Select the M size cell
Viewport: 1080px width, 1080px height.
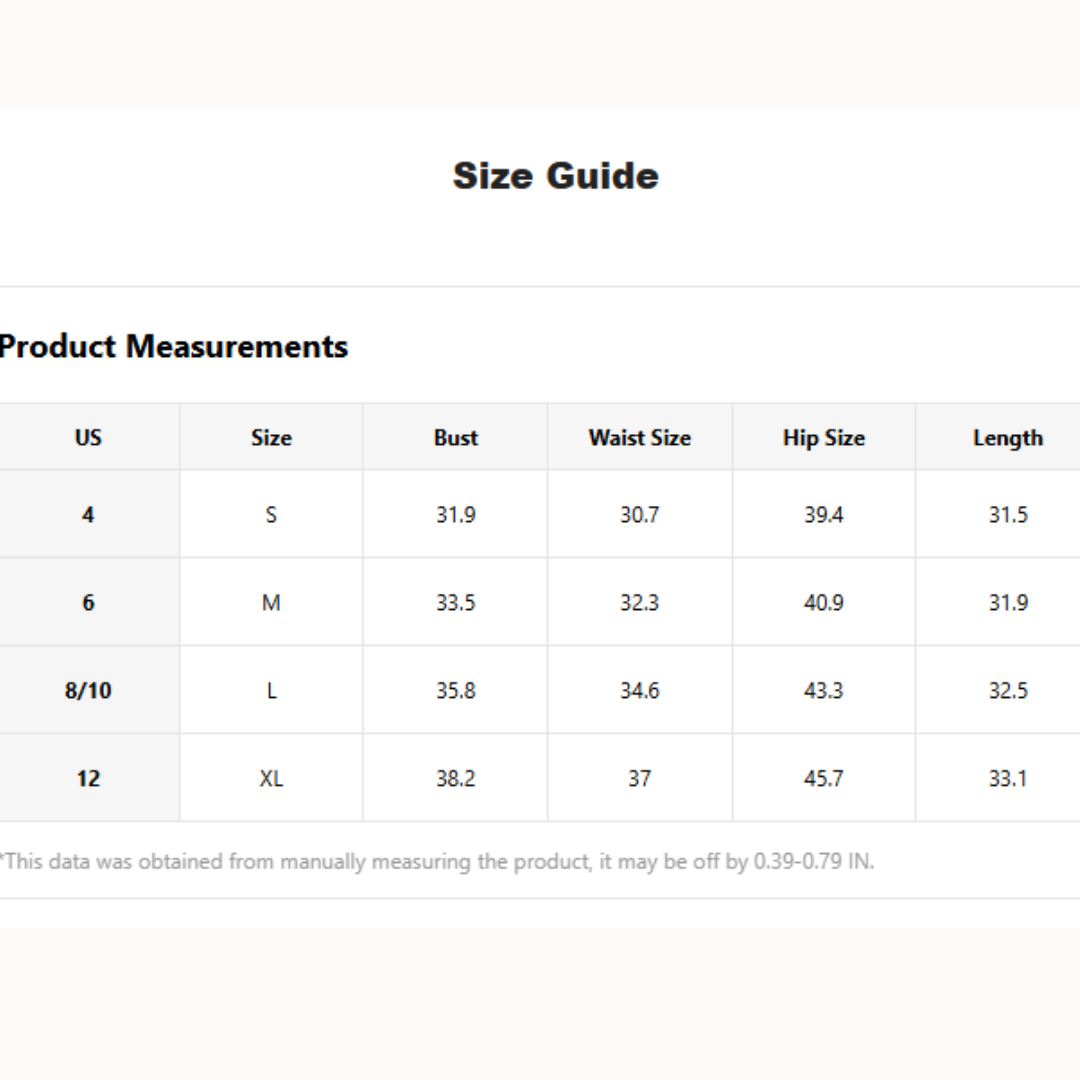pyautogui.click(x=271, y=603)
